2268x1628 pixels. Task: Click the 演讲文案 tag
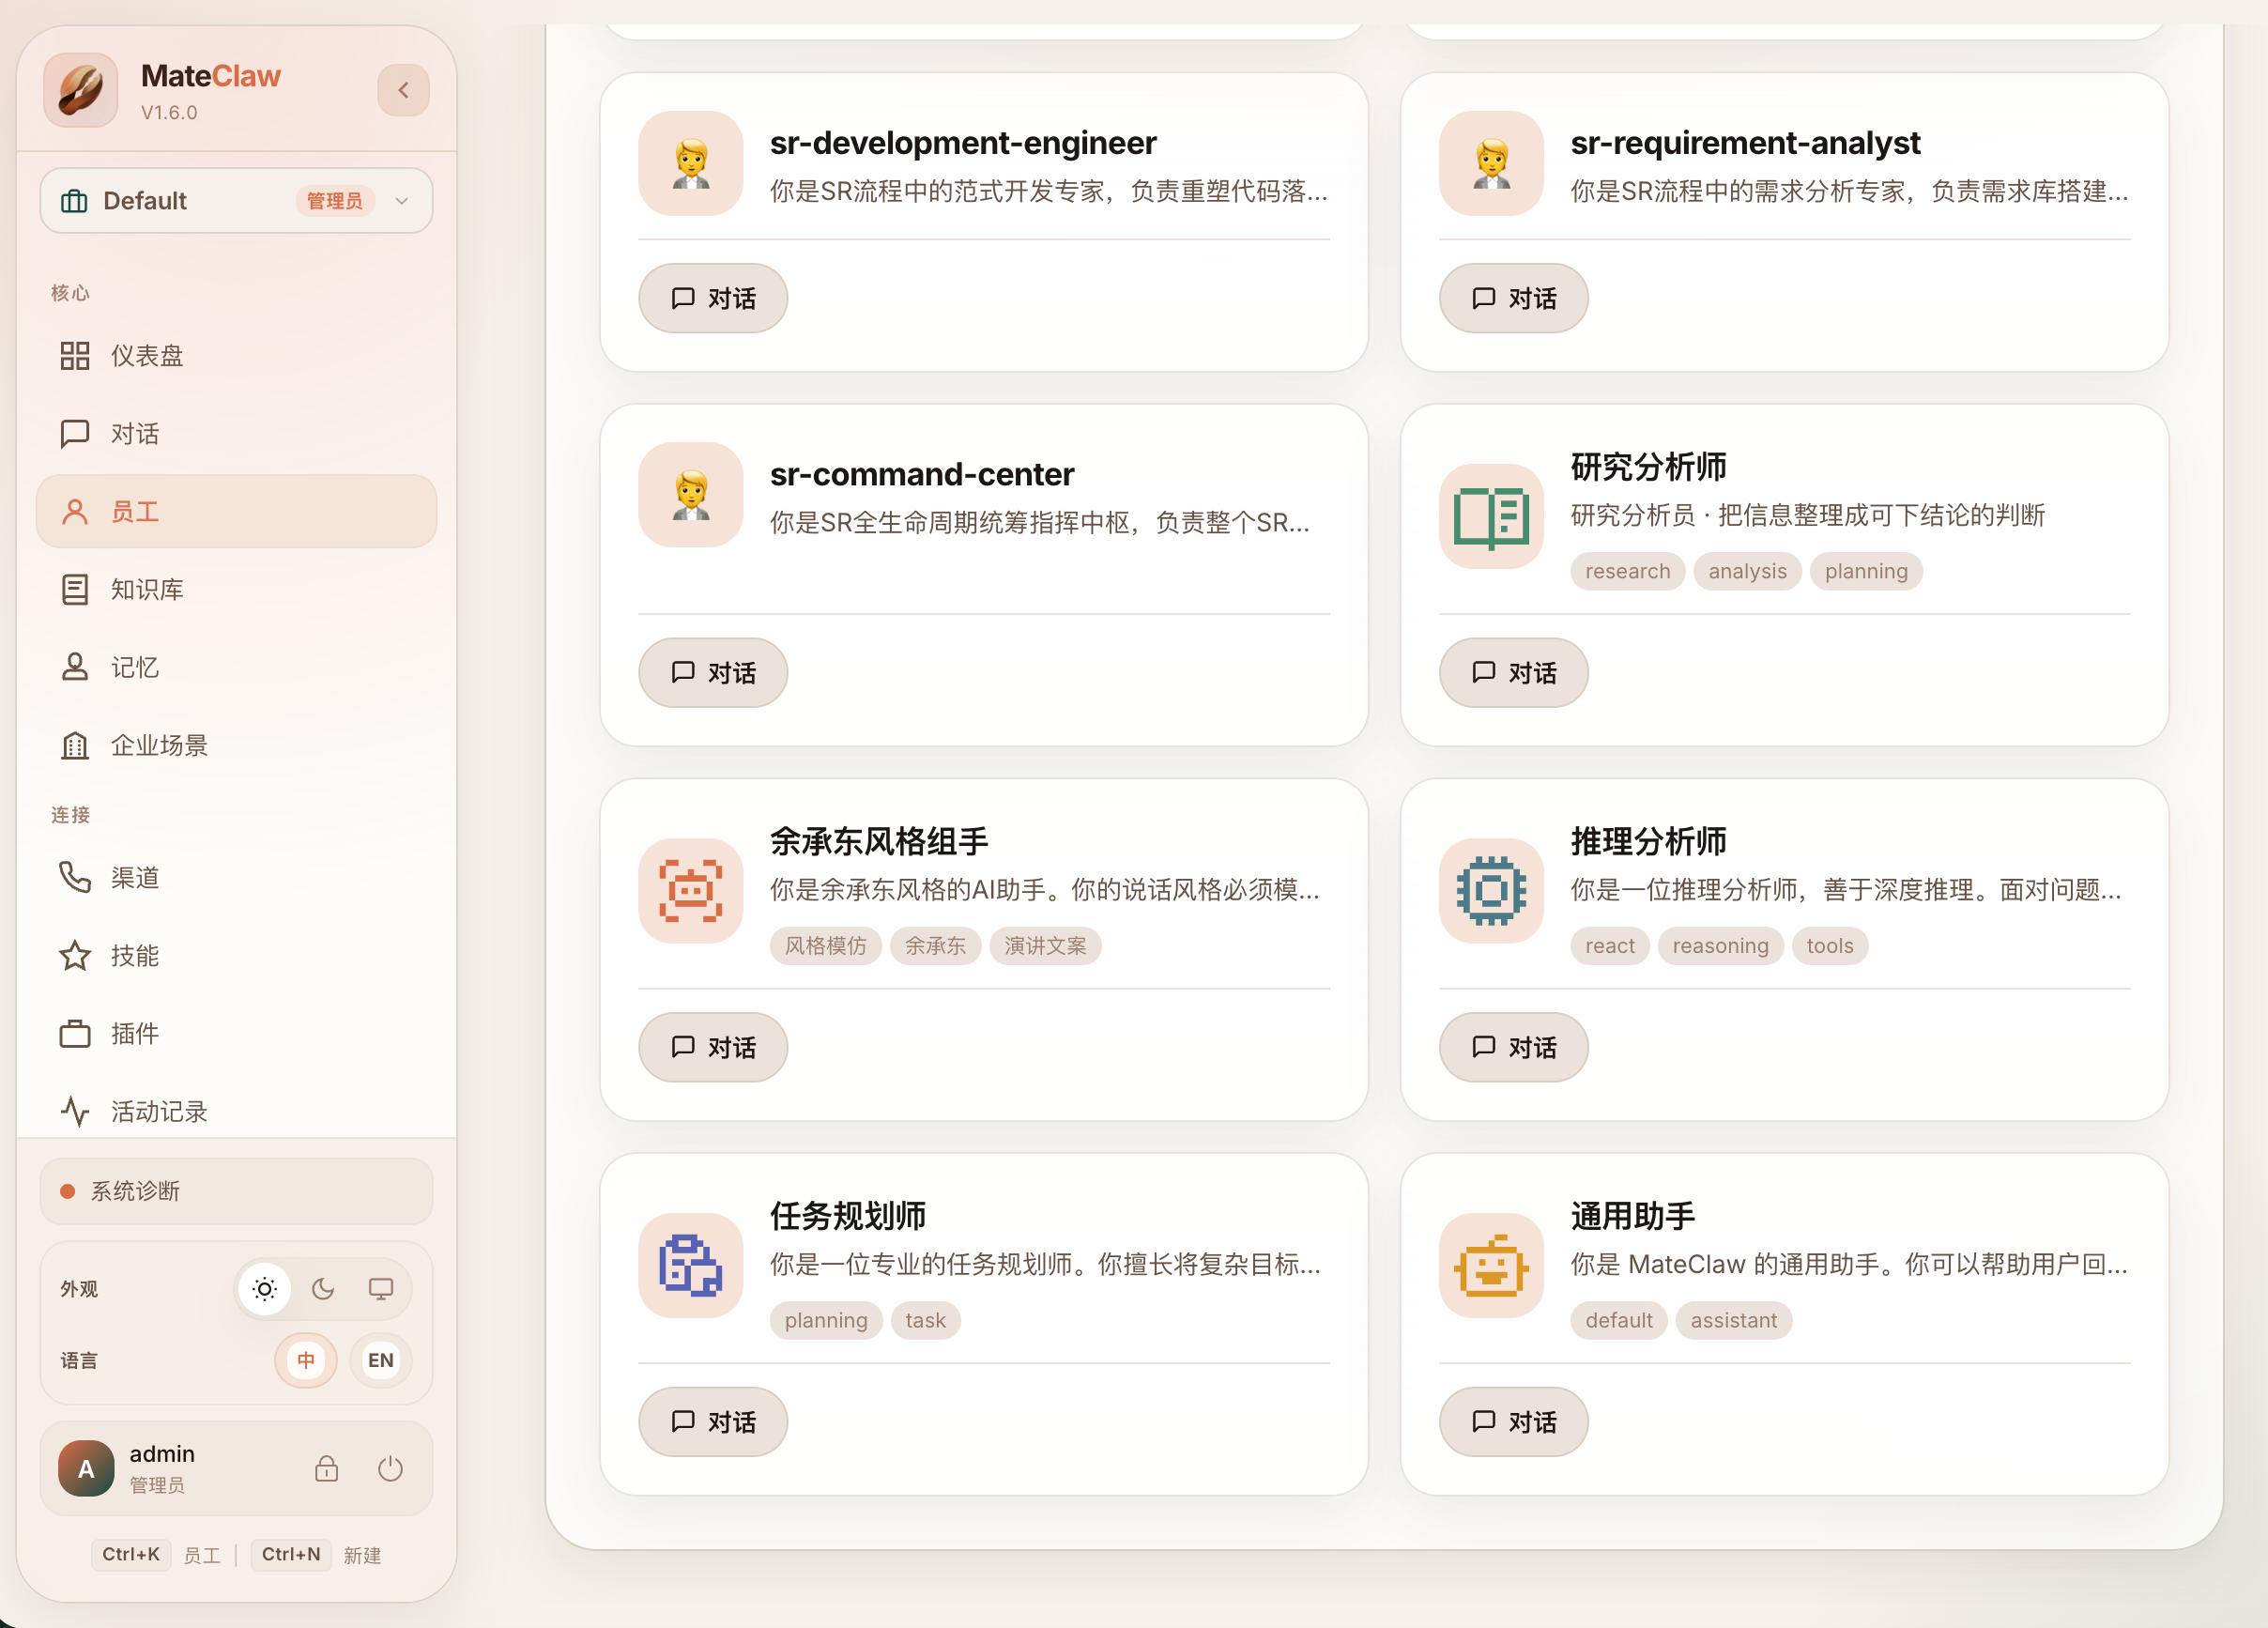click(x=1046, y=946)
